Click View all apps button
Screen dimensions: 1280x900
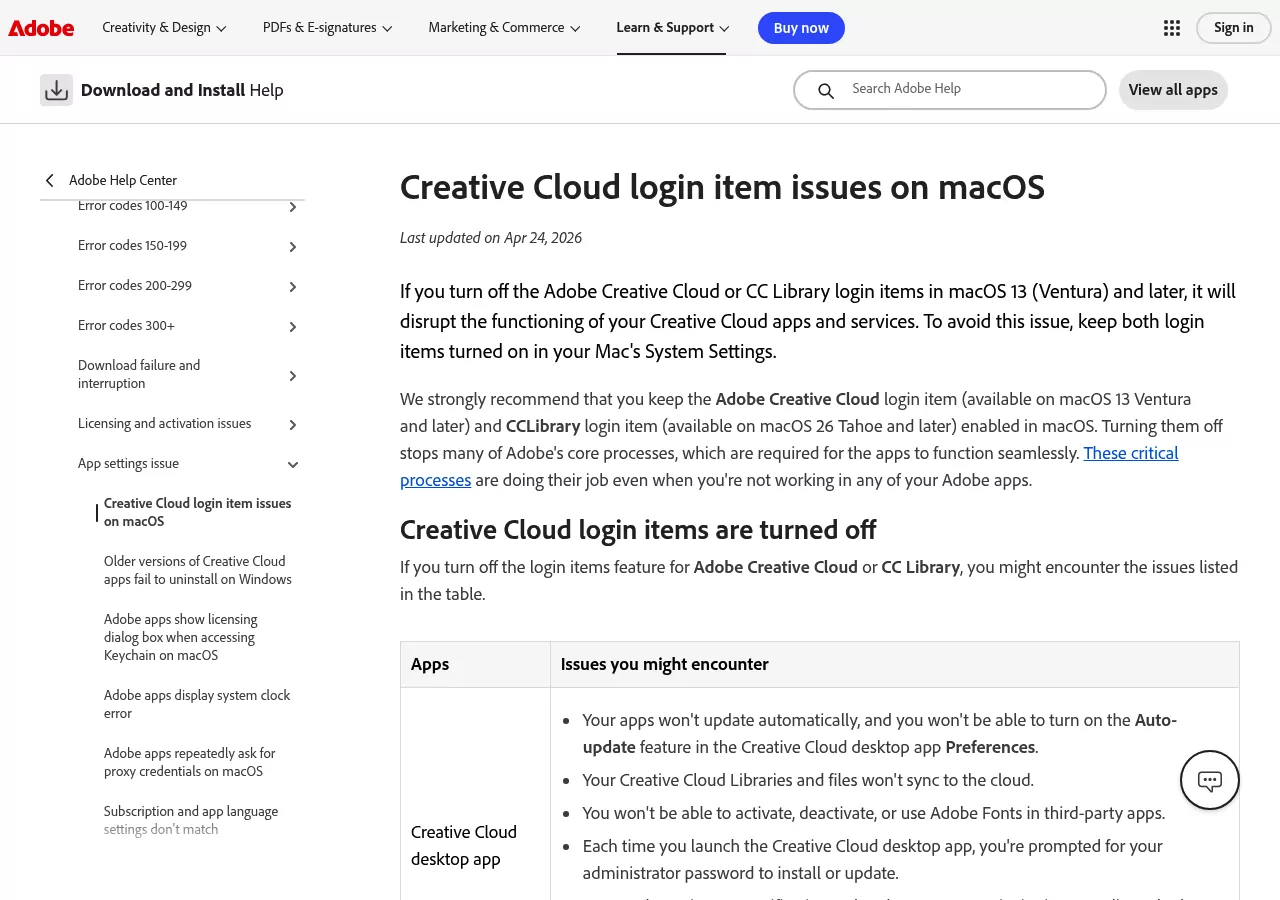click(1173, 90)
